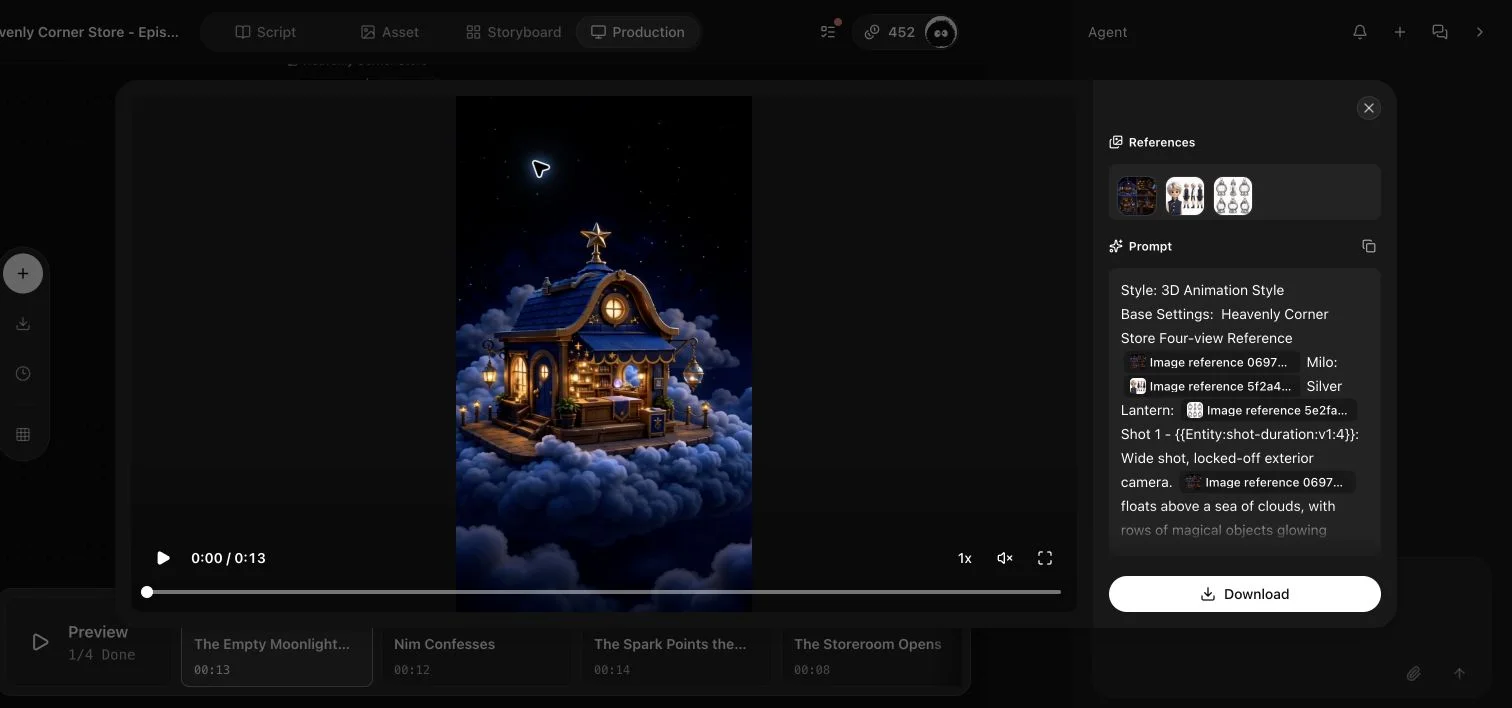Image resolution: width=1512 pixels, height=708 pixels.
Task: Open the first store reference thumbnail
Action: [x=1137, y=196]
